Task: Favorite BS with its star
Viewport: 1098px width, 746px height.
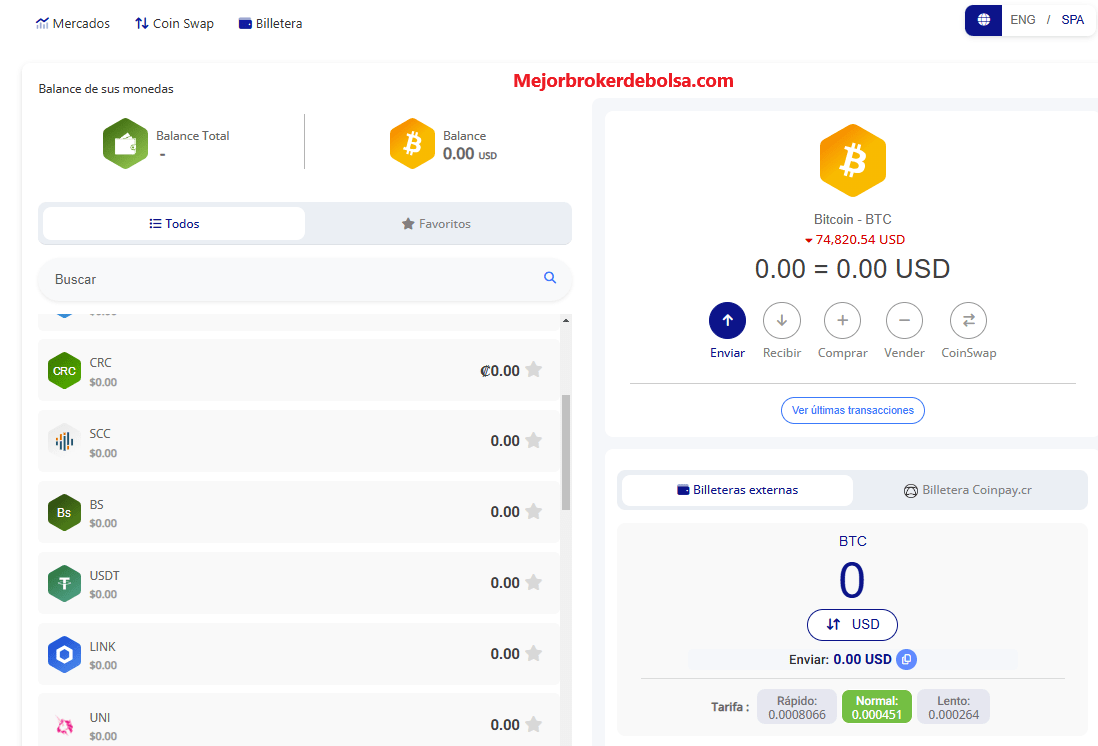Action: pos(534,511)
